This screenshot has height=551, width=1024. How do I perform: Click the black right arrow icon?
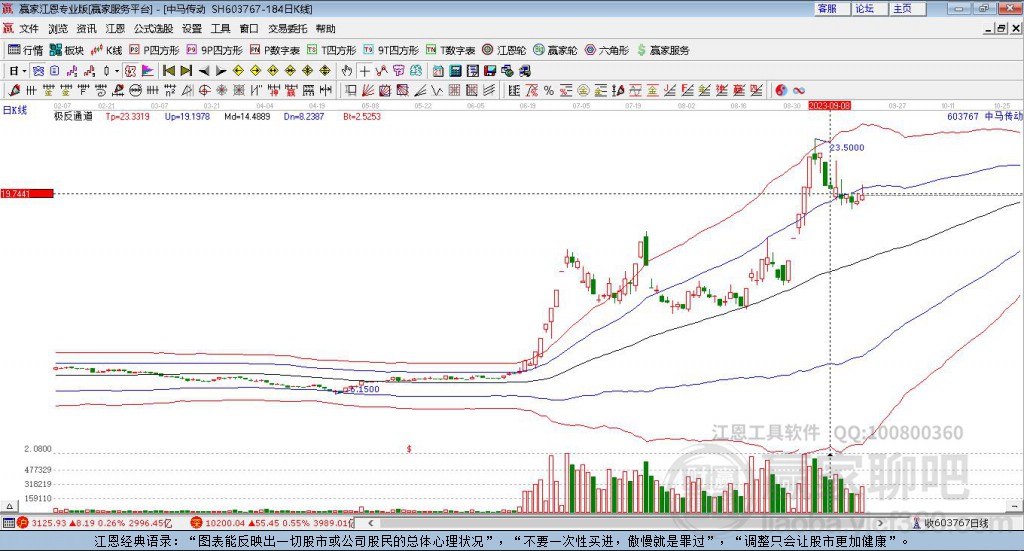tap(221, 71)
